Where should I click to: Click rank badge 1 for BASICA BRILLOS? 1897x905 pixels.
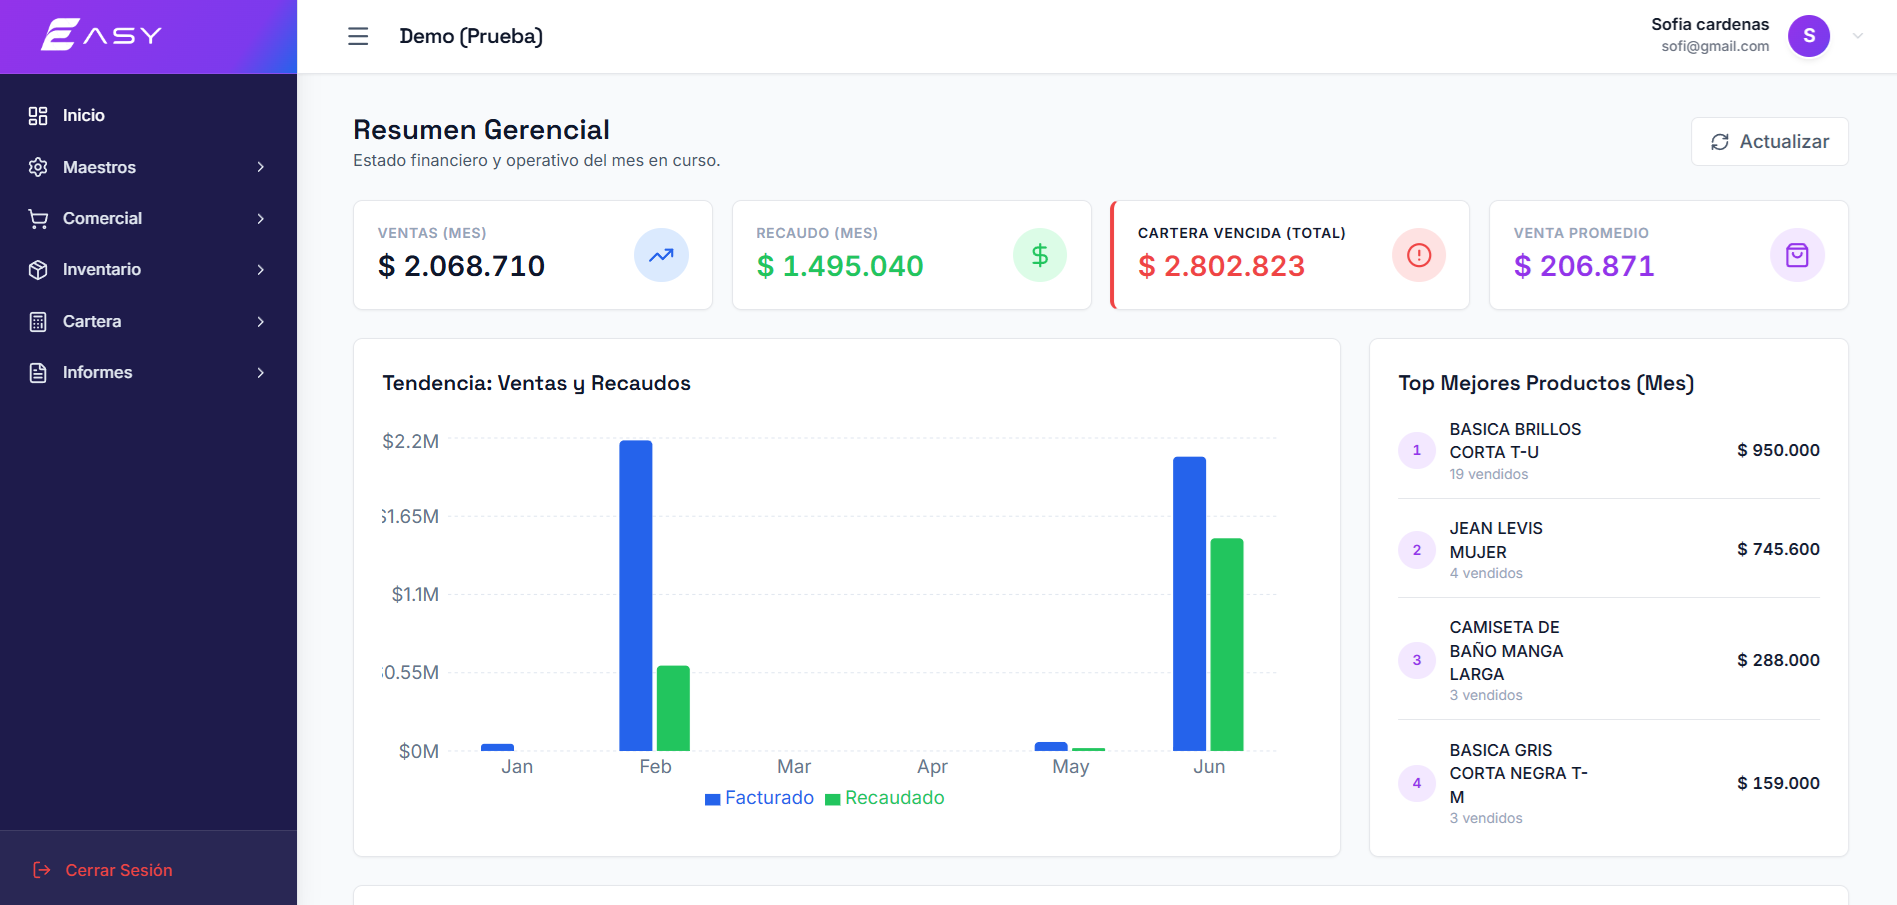coord(1416,450)
